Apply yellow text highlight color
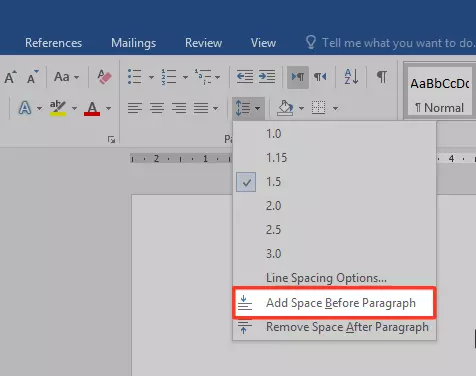The width and height of the screenshot is (476, 376). [58, 108]
